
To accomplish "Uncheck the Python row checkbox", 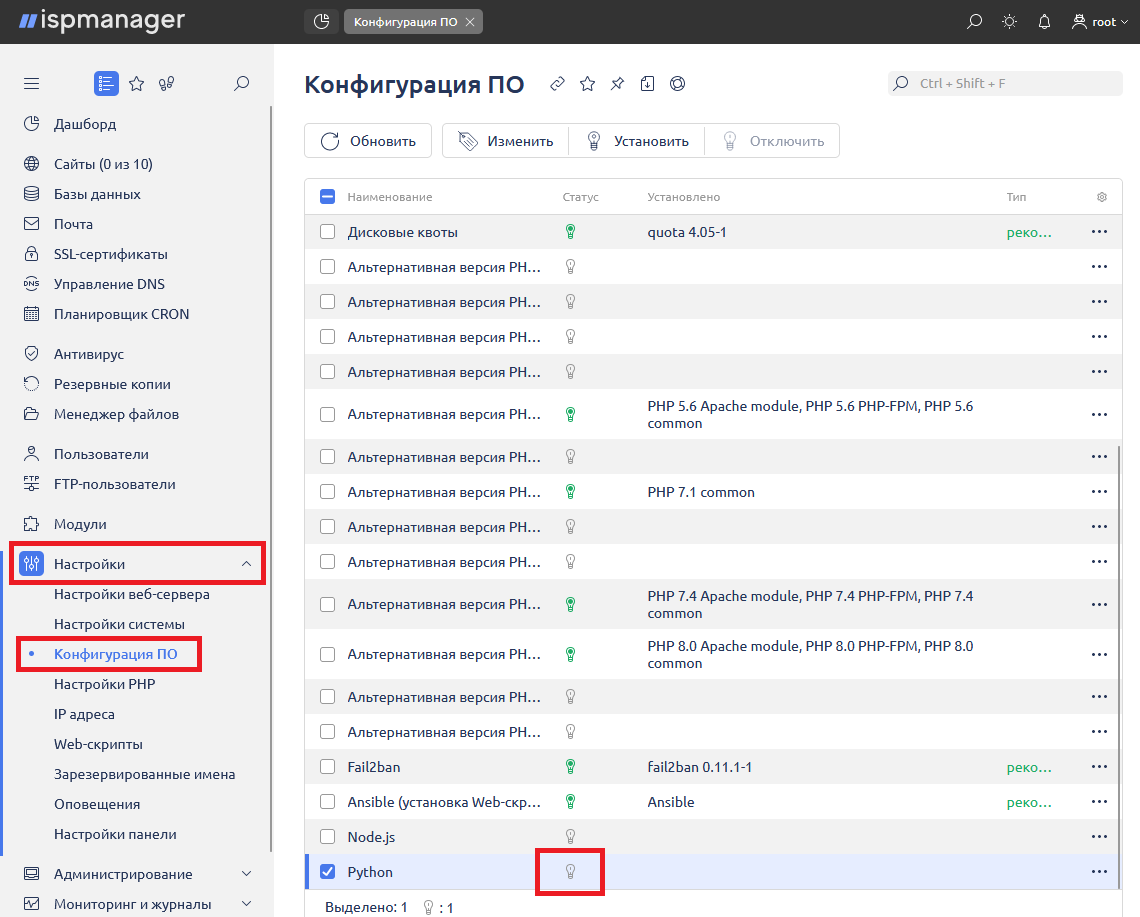I will tap(327, 872).
